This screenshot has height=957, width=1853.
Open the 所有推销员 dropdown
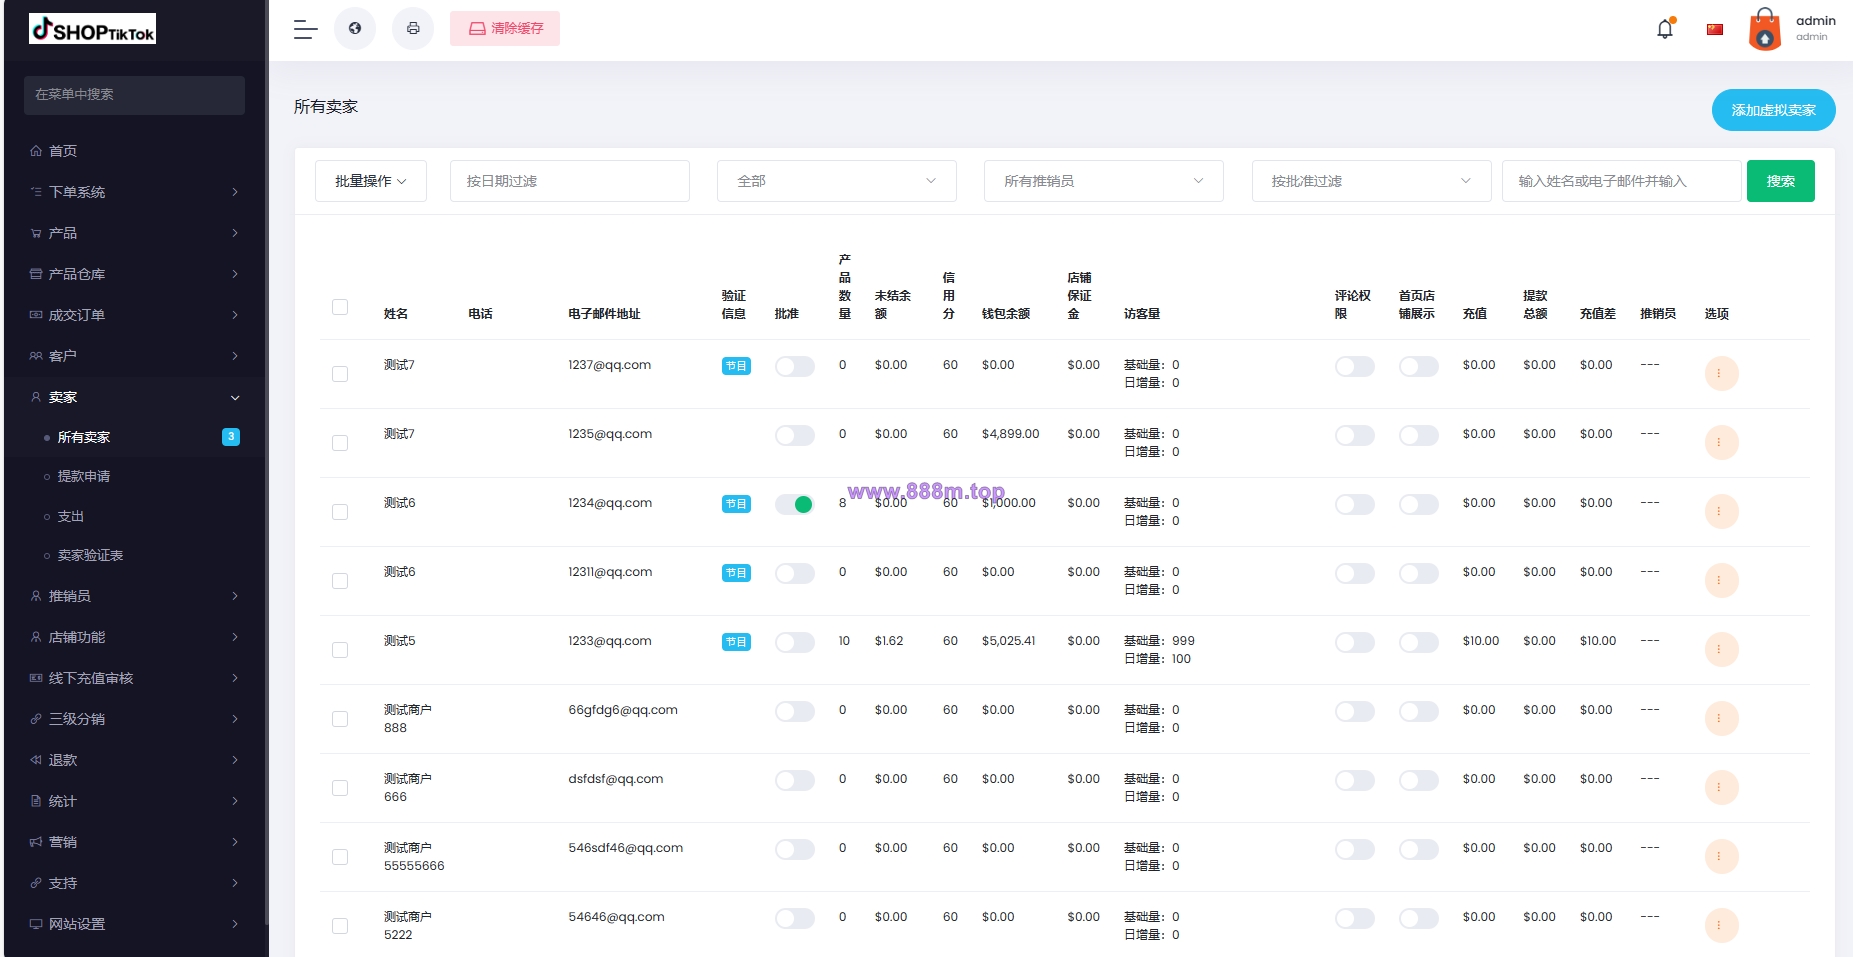coord(1104,181)
